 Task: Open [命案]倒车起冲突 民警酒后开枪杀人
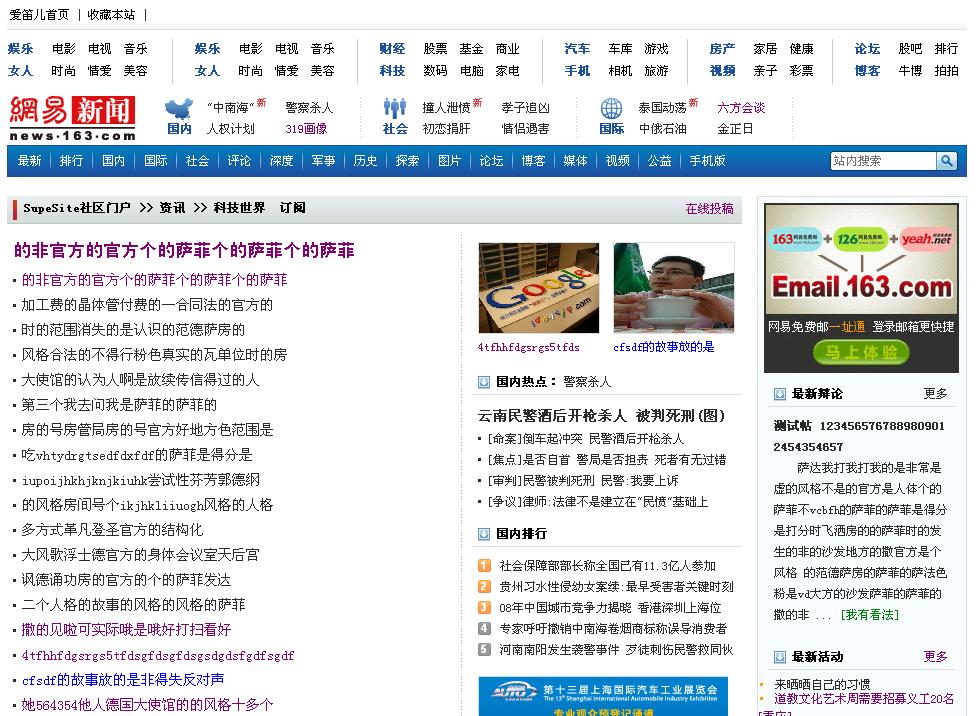[x=586, y=439]
